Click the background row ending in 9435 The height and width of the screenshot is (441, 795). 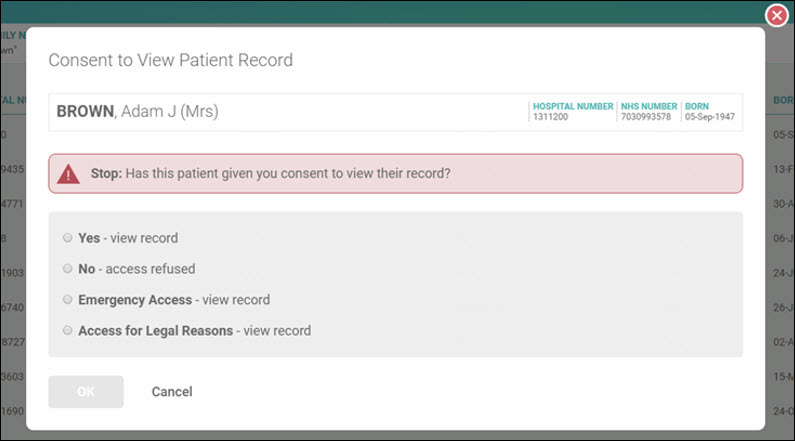click(x=13, y=169)
